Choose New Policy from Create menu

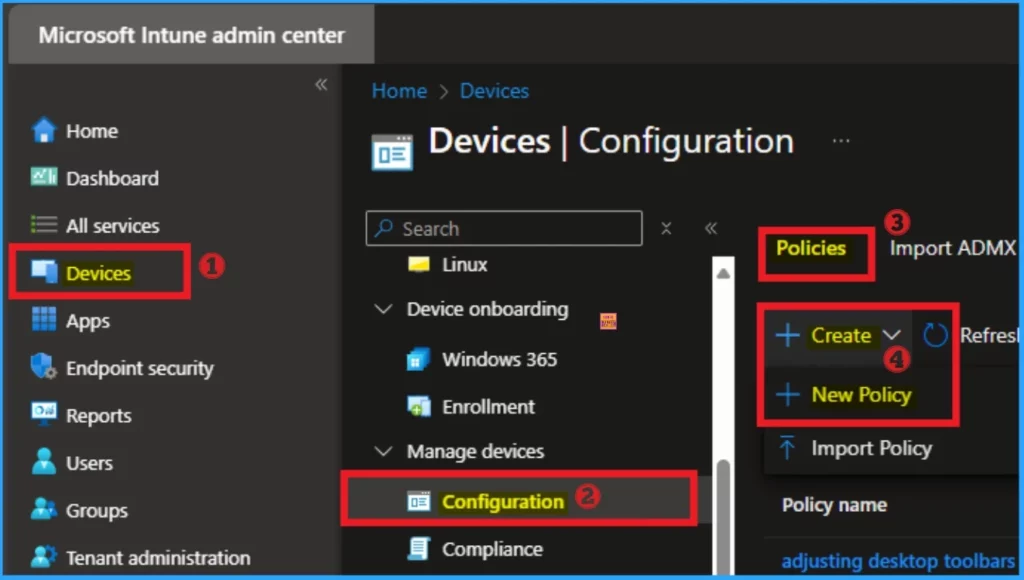tap(860, 395)
